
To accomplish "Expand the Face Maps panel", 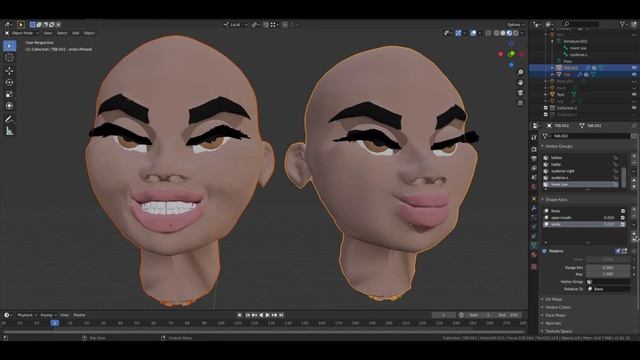I will (555, 315).
